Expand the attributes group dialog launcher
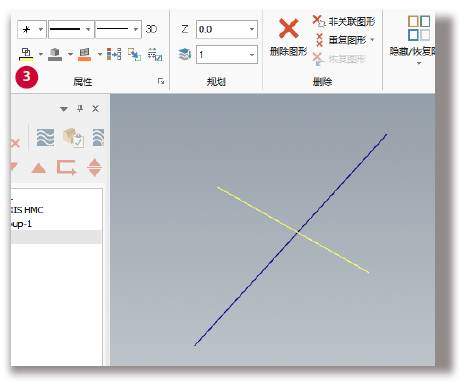This screenshot has height=384, width=471. (x=161, y=81)
